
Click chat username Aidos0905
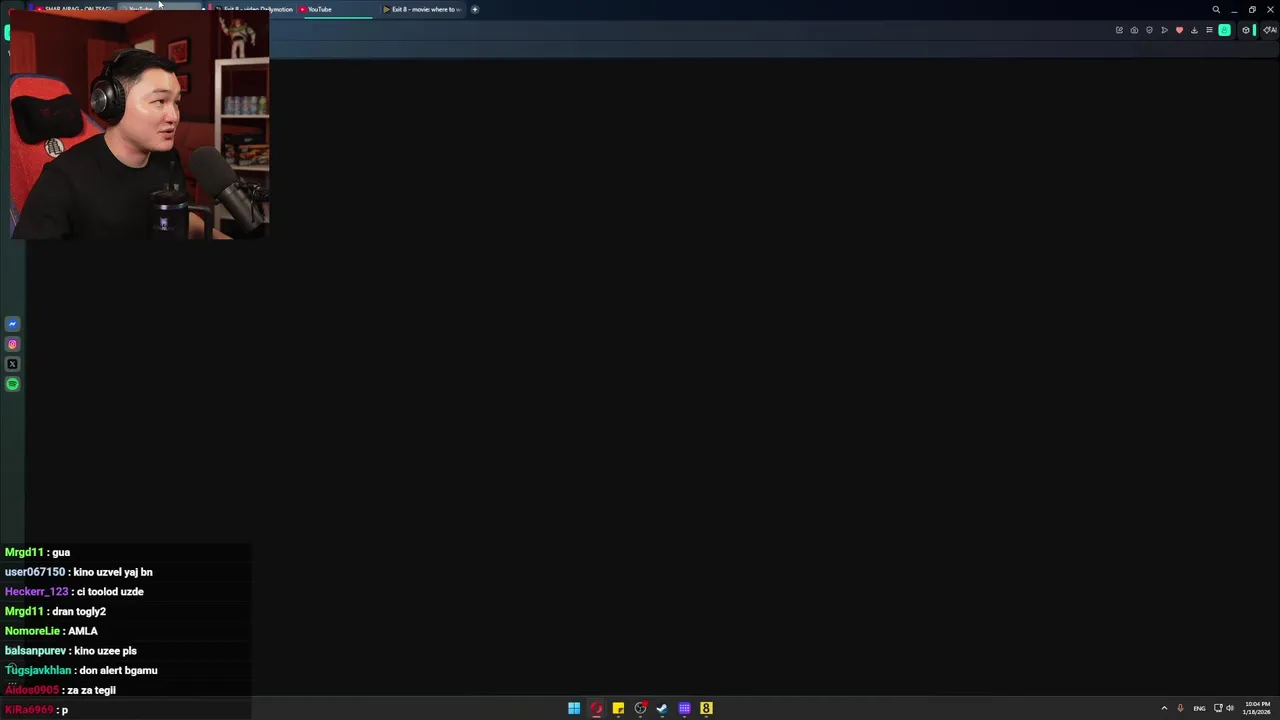click(32, 690)
